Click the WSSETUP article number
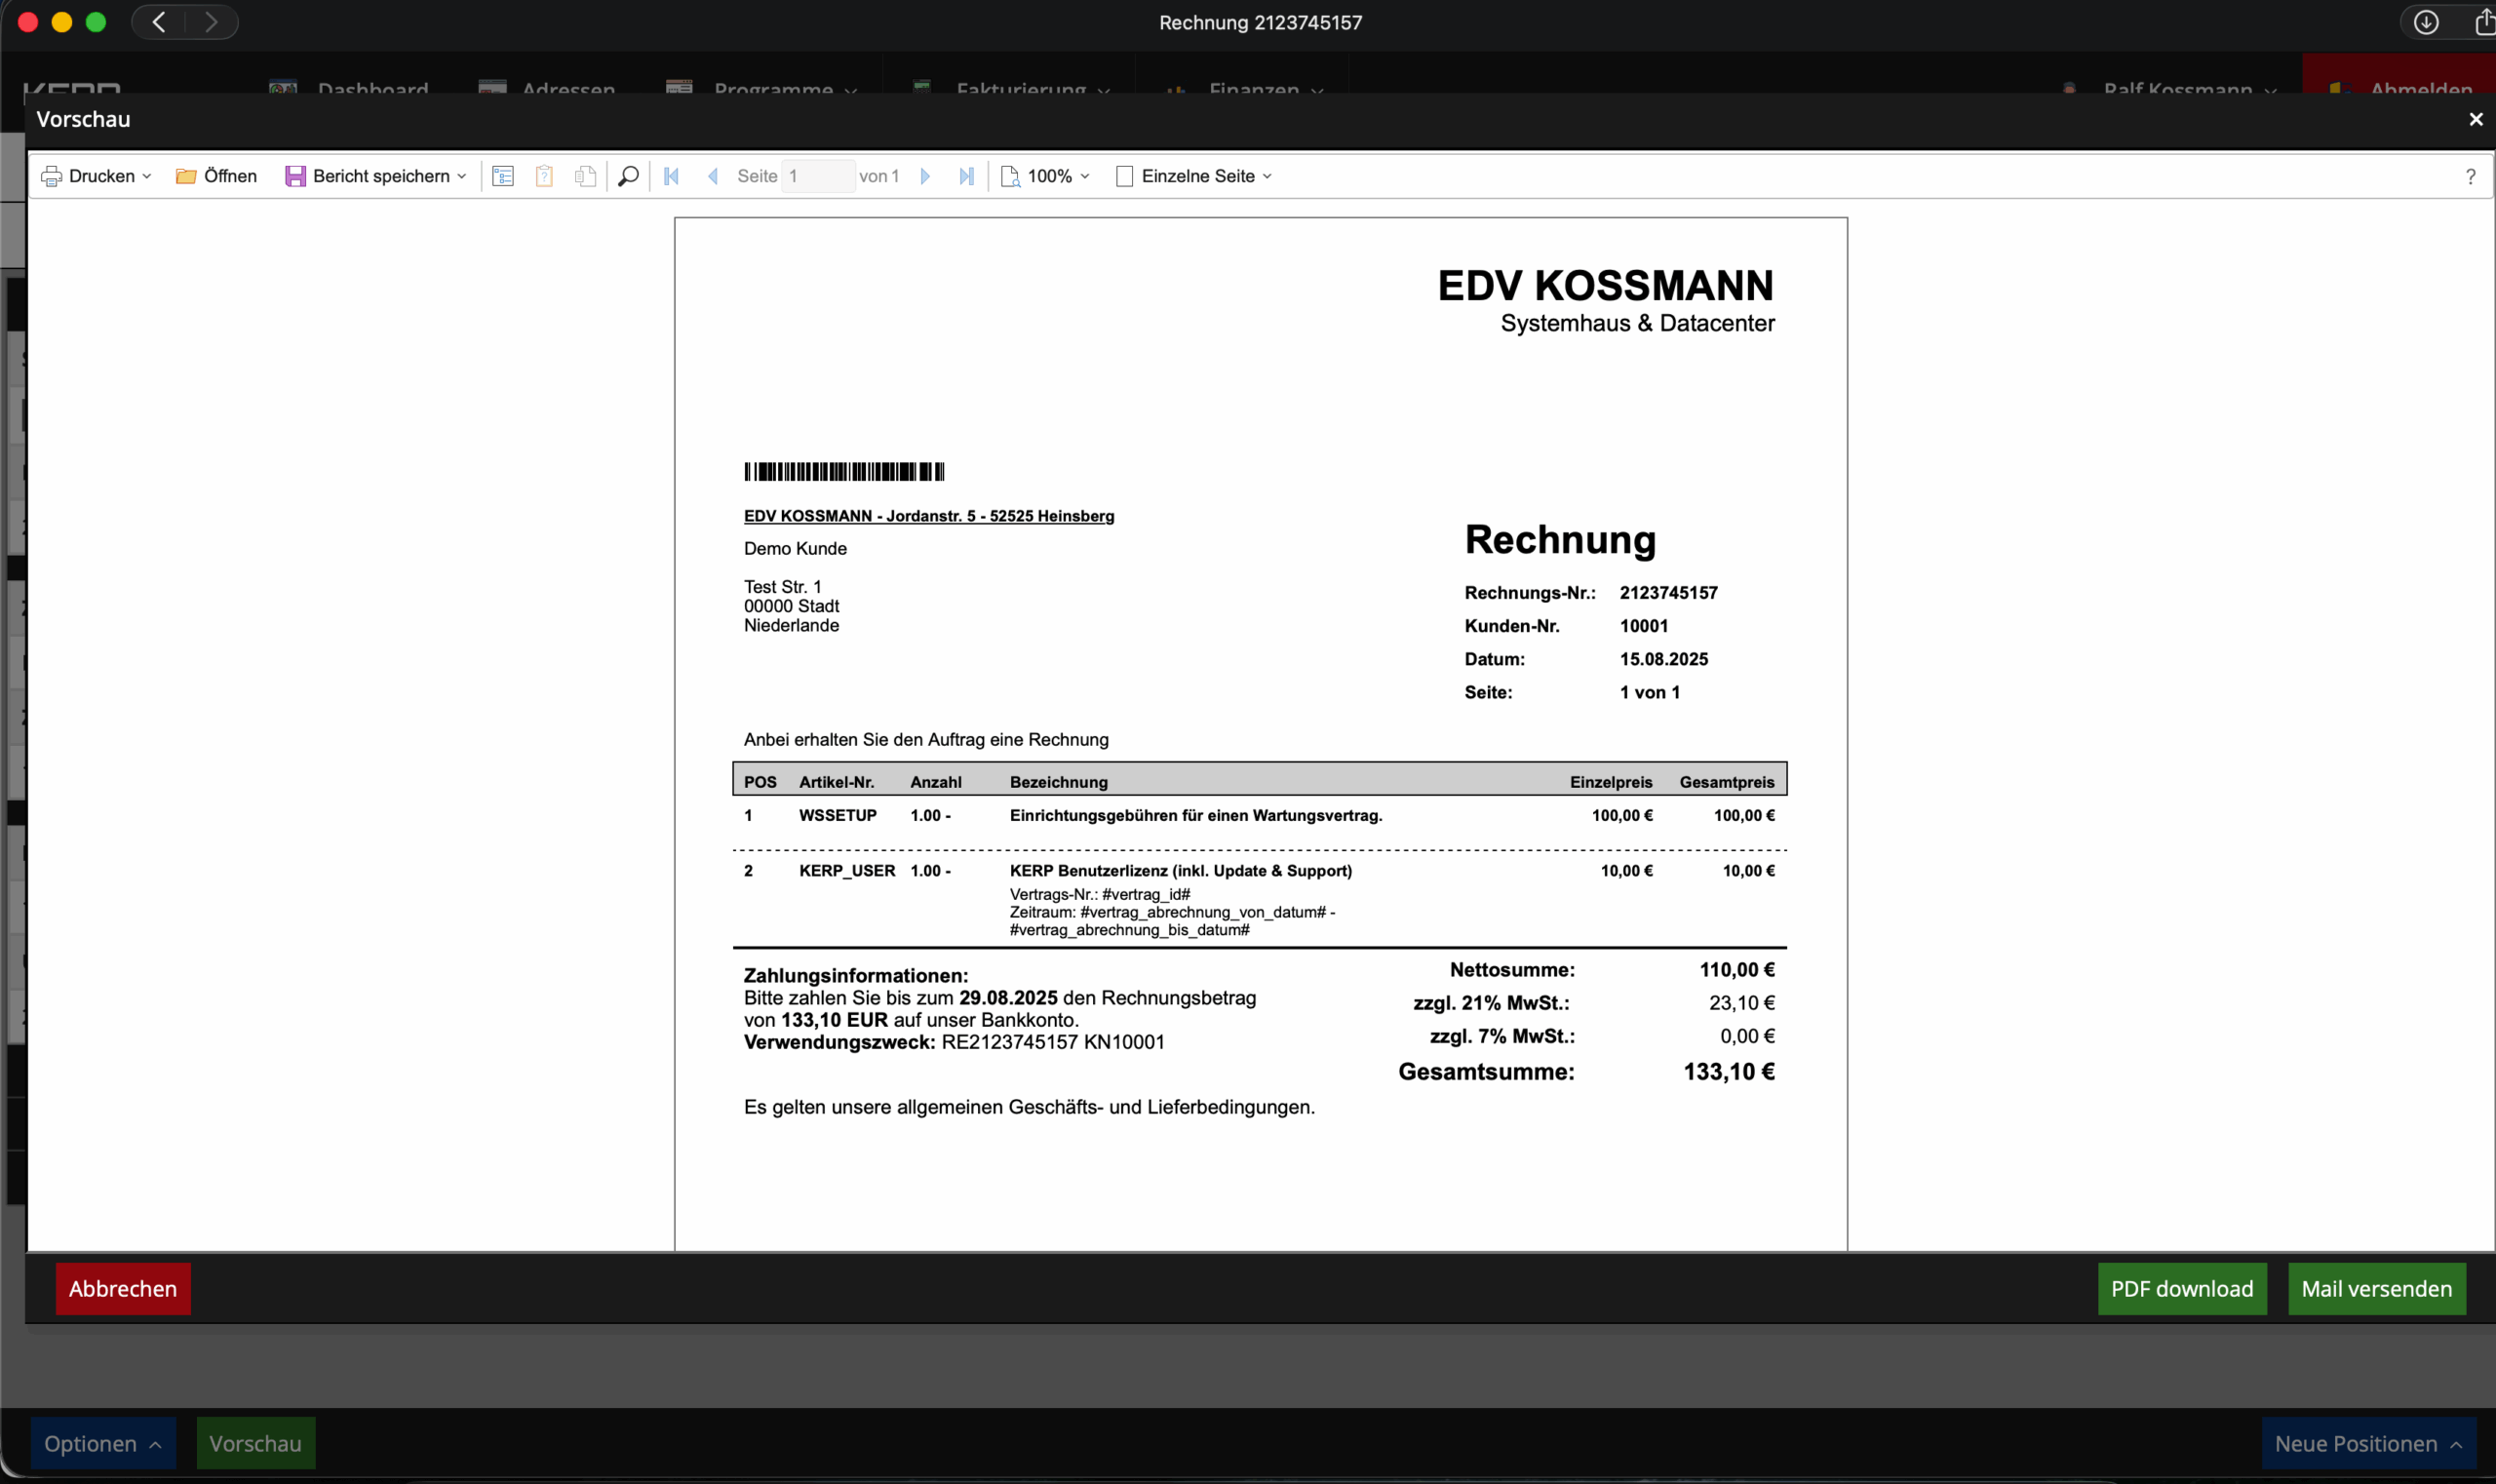This screenshot has height=1484, width=2496. coord(838,815)
